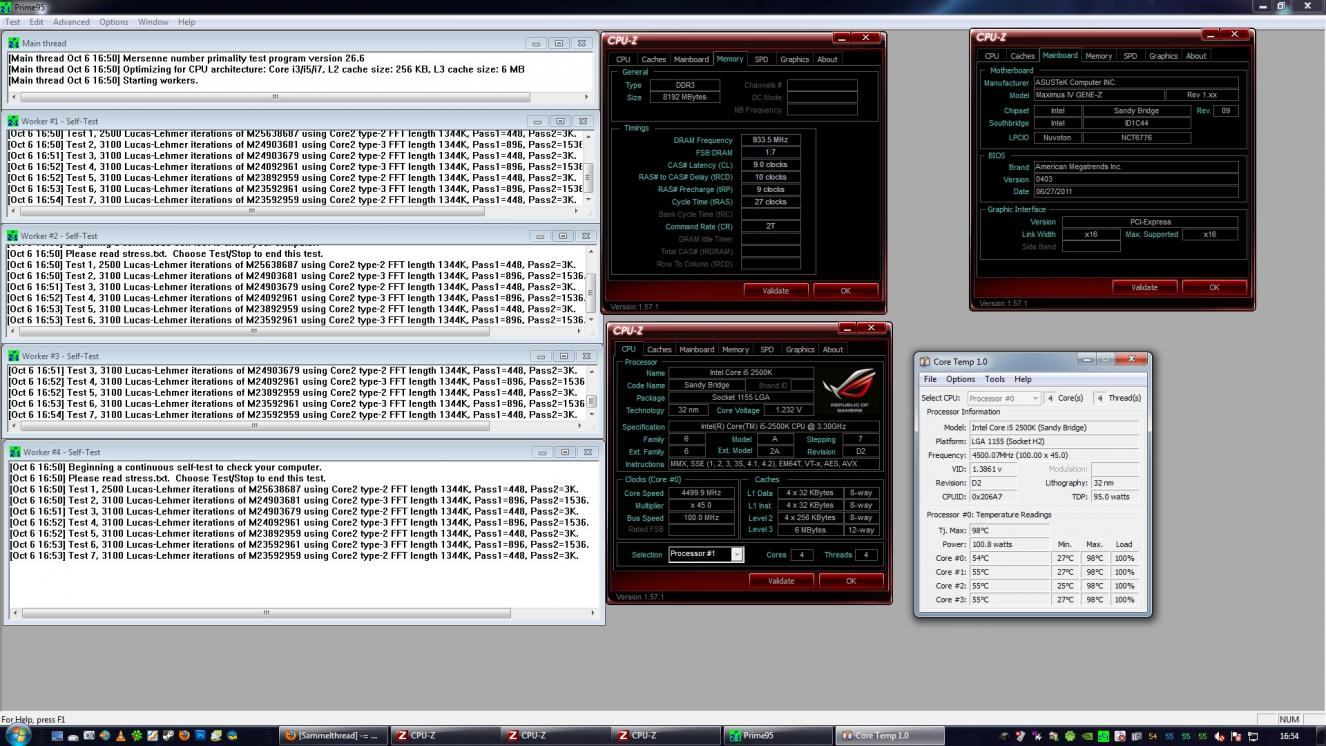Viewport: 1326px width, 746px height.
Task: Launch Photoshop from quick launch Ps icon
Action: coord(200,736)
